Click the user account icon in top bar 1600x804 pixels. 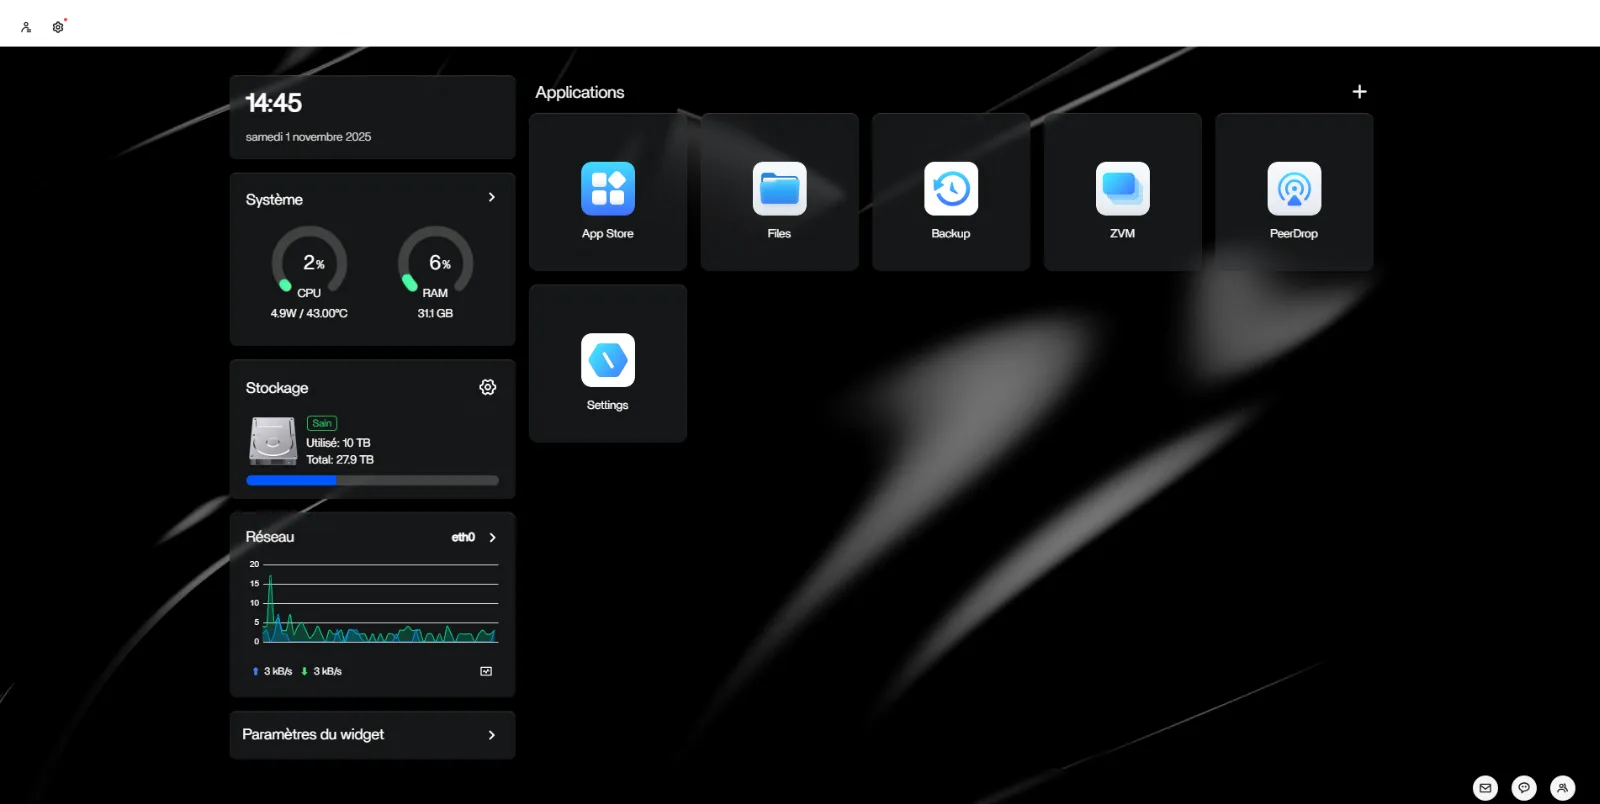[x=26, y=27]
